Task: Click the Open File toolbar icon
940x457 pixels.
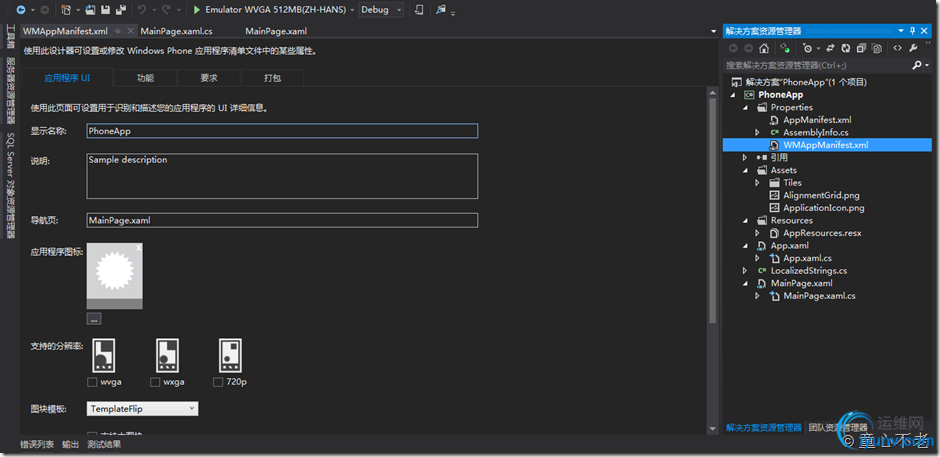Action: 90,10
